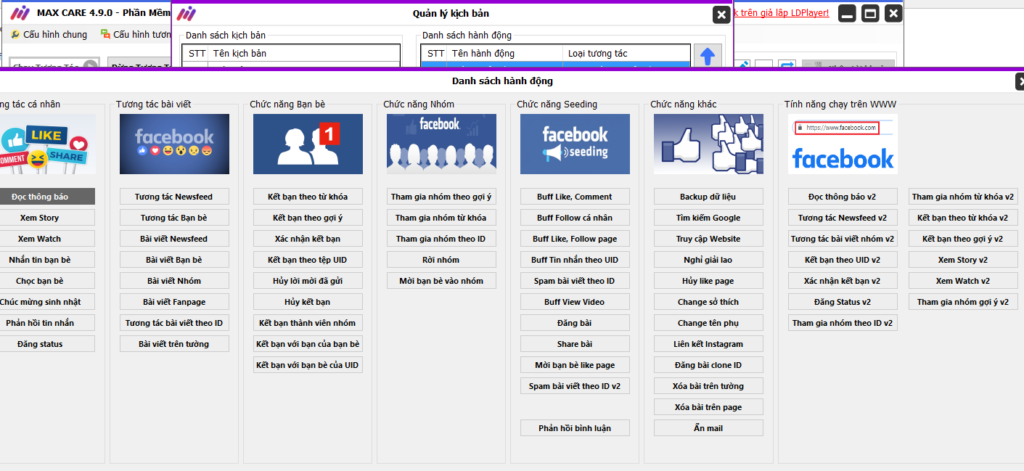Click Kết bạn theo gợi ý button

[308, 218]
